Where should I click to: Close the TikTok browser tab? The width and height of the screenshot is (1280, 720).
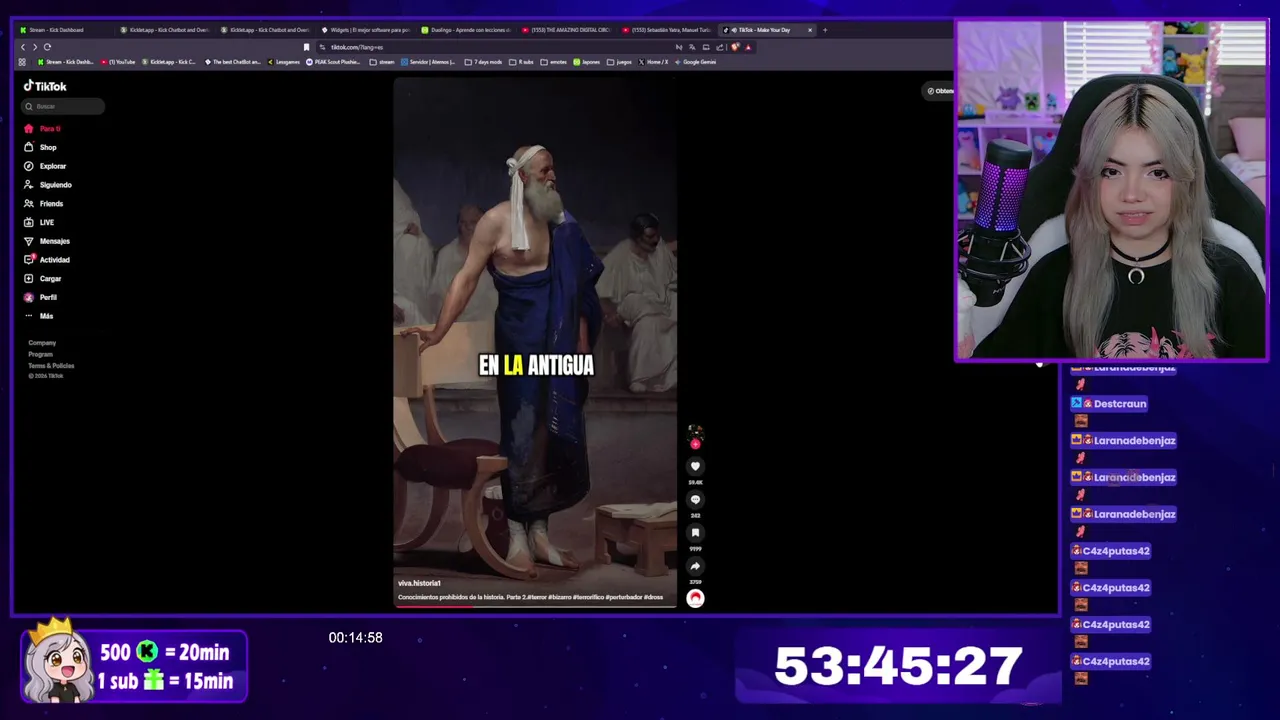[x=809, y=30]
